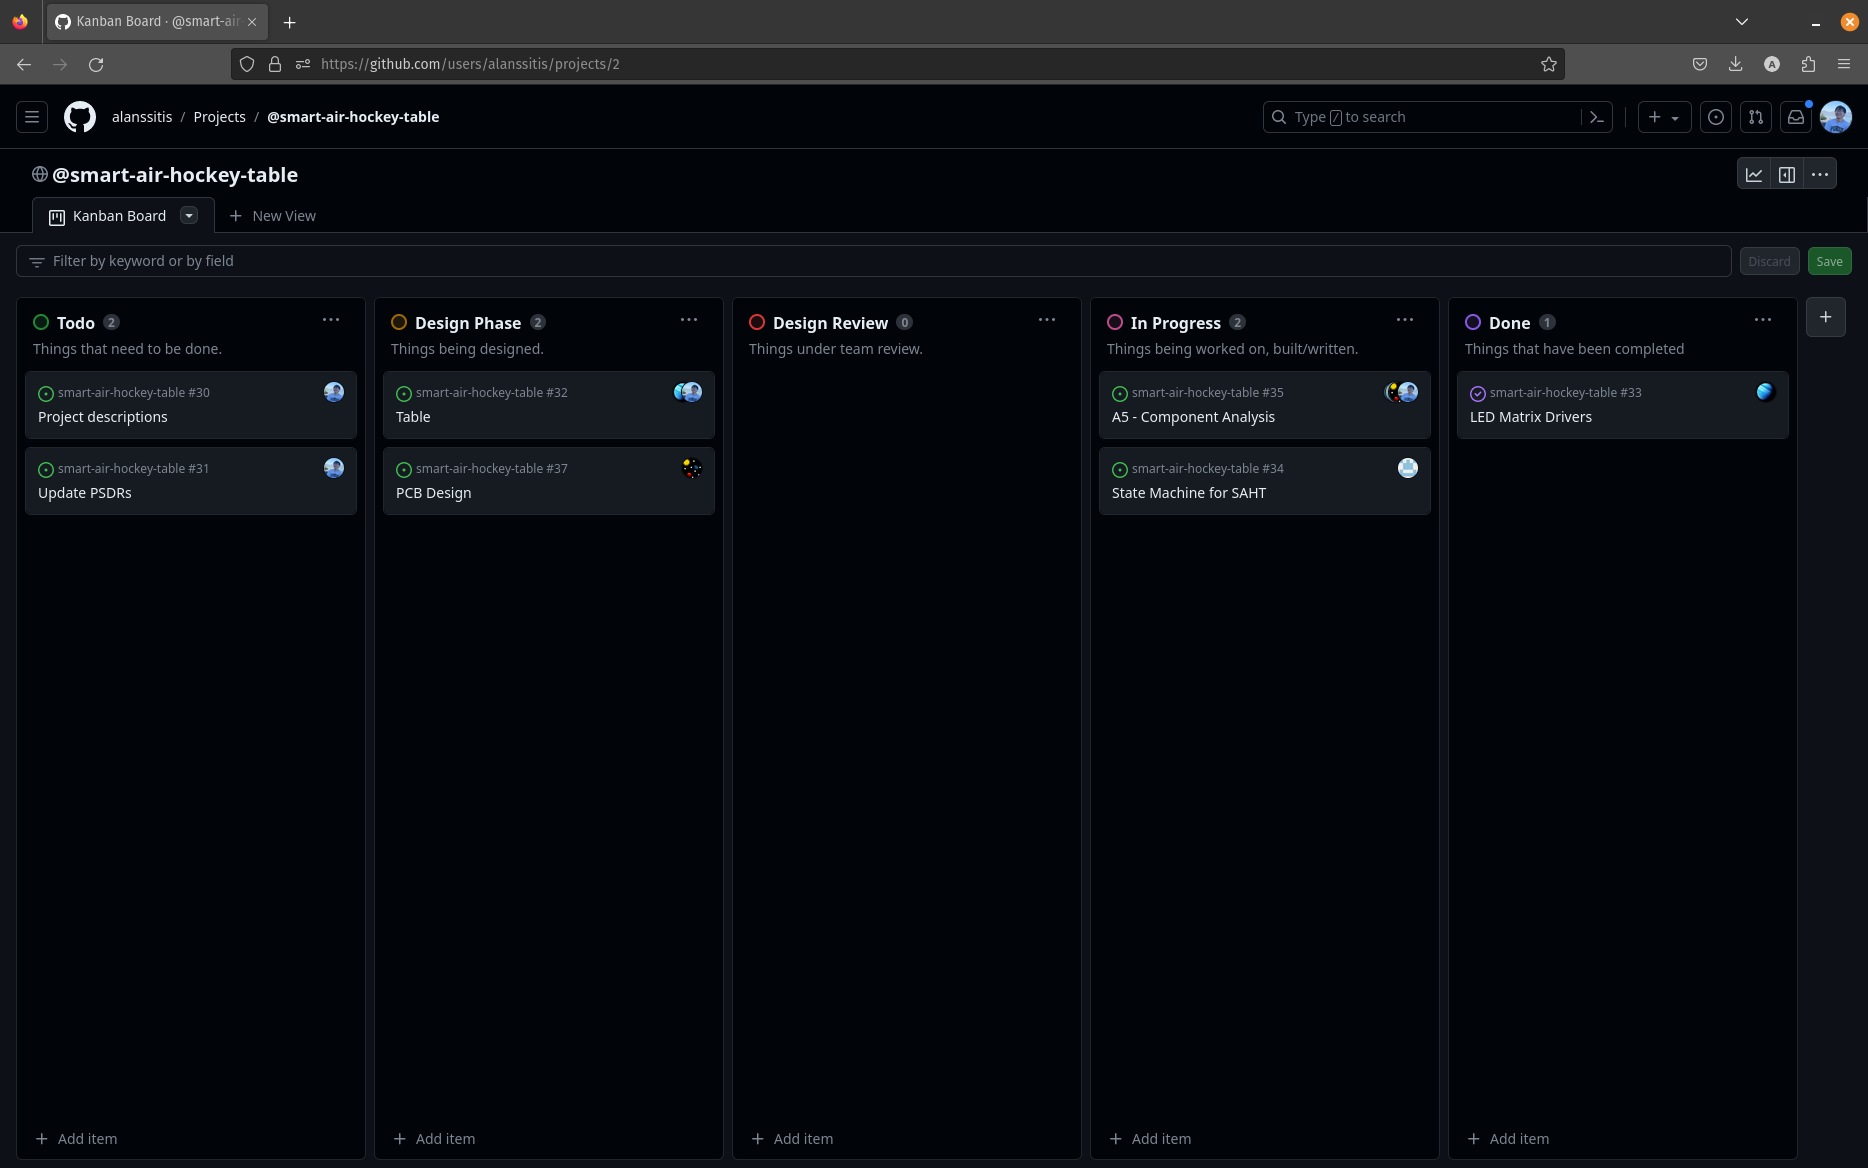Open Todo column options menu

coord(331,320)
